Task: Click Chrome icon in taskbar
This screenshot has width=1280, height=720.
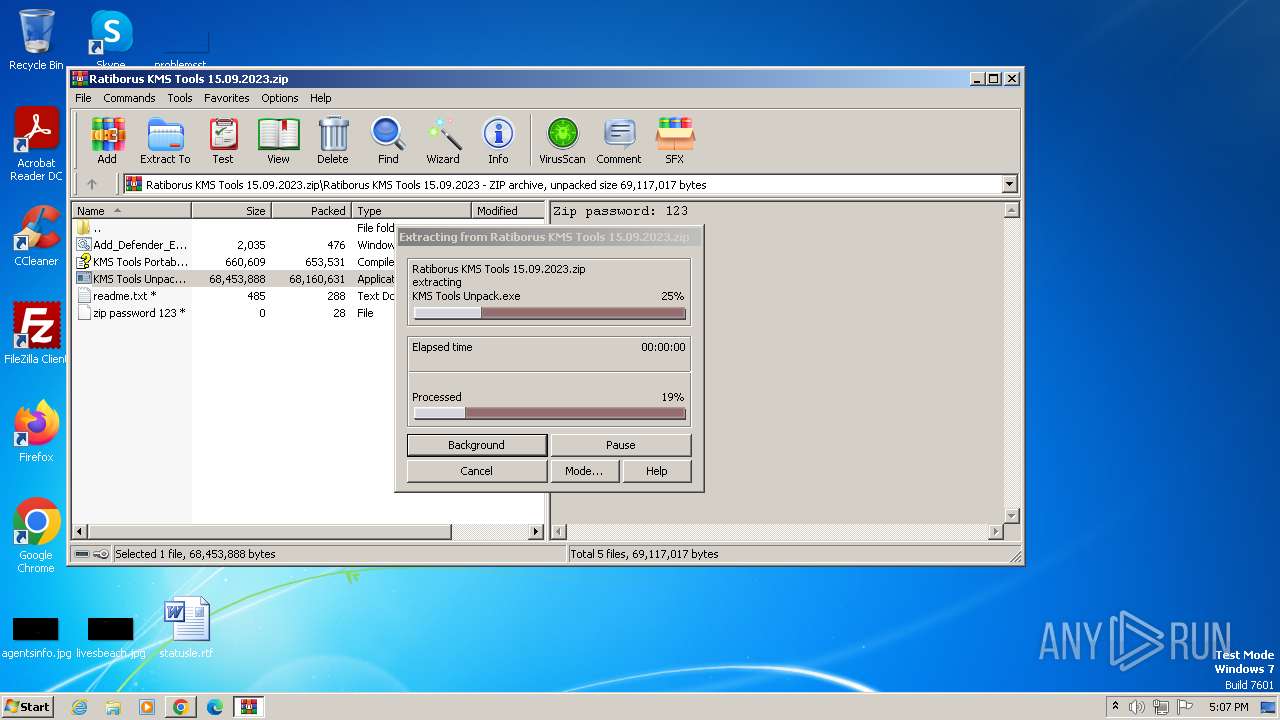Action: point(181,707)
